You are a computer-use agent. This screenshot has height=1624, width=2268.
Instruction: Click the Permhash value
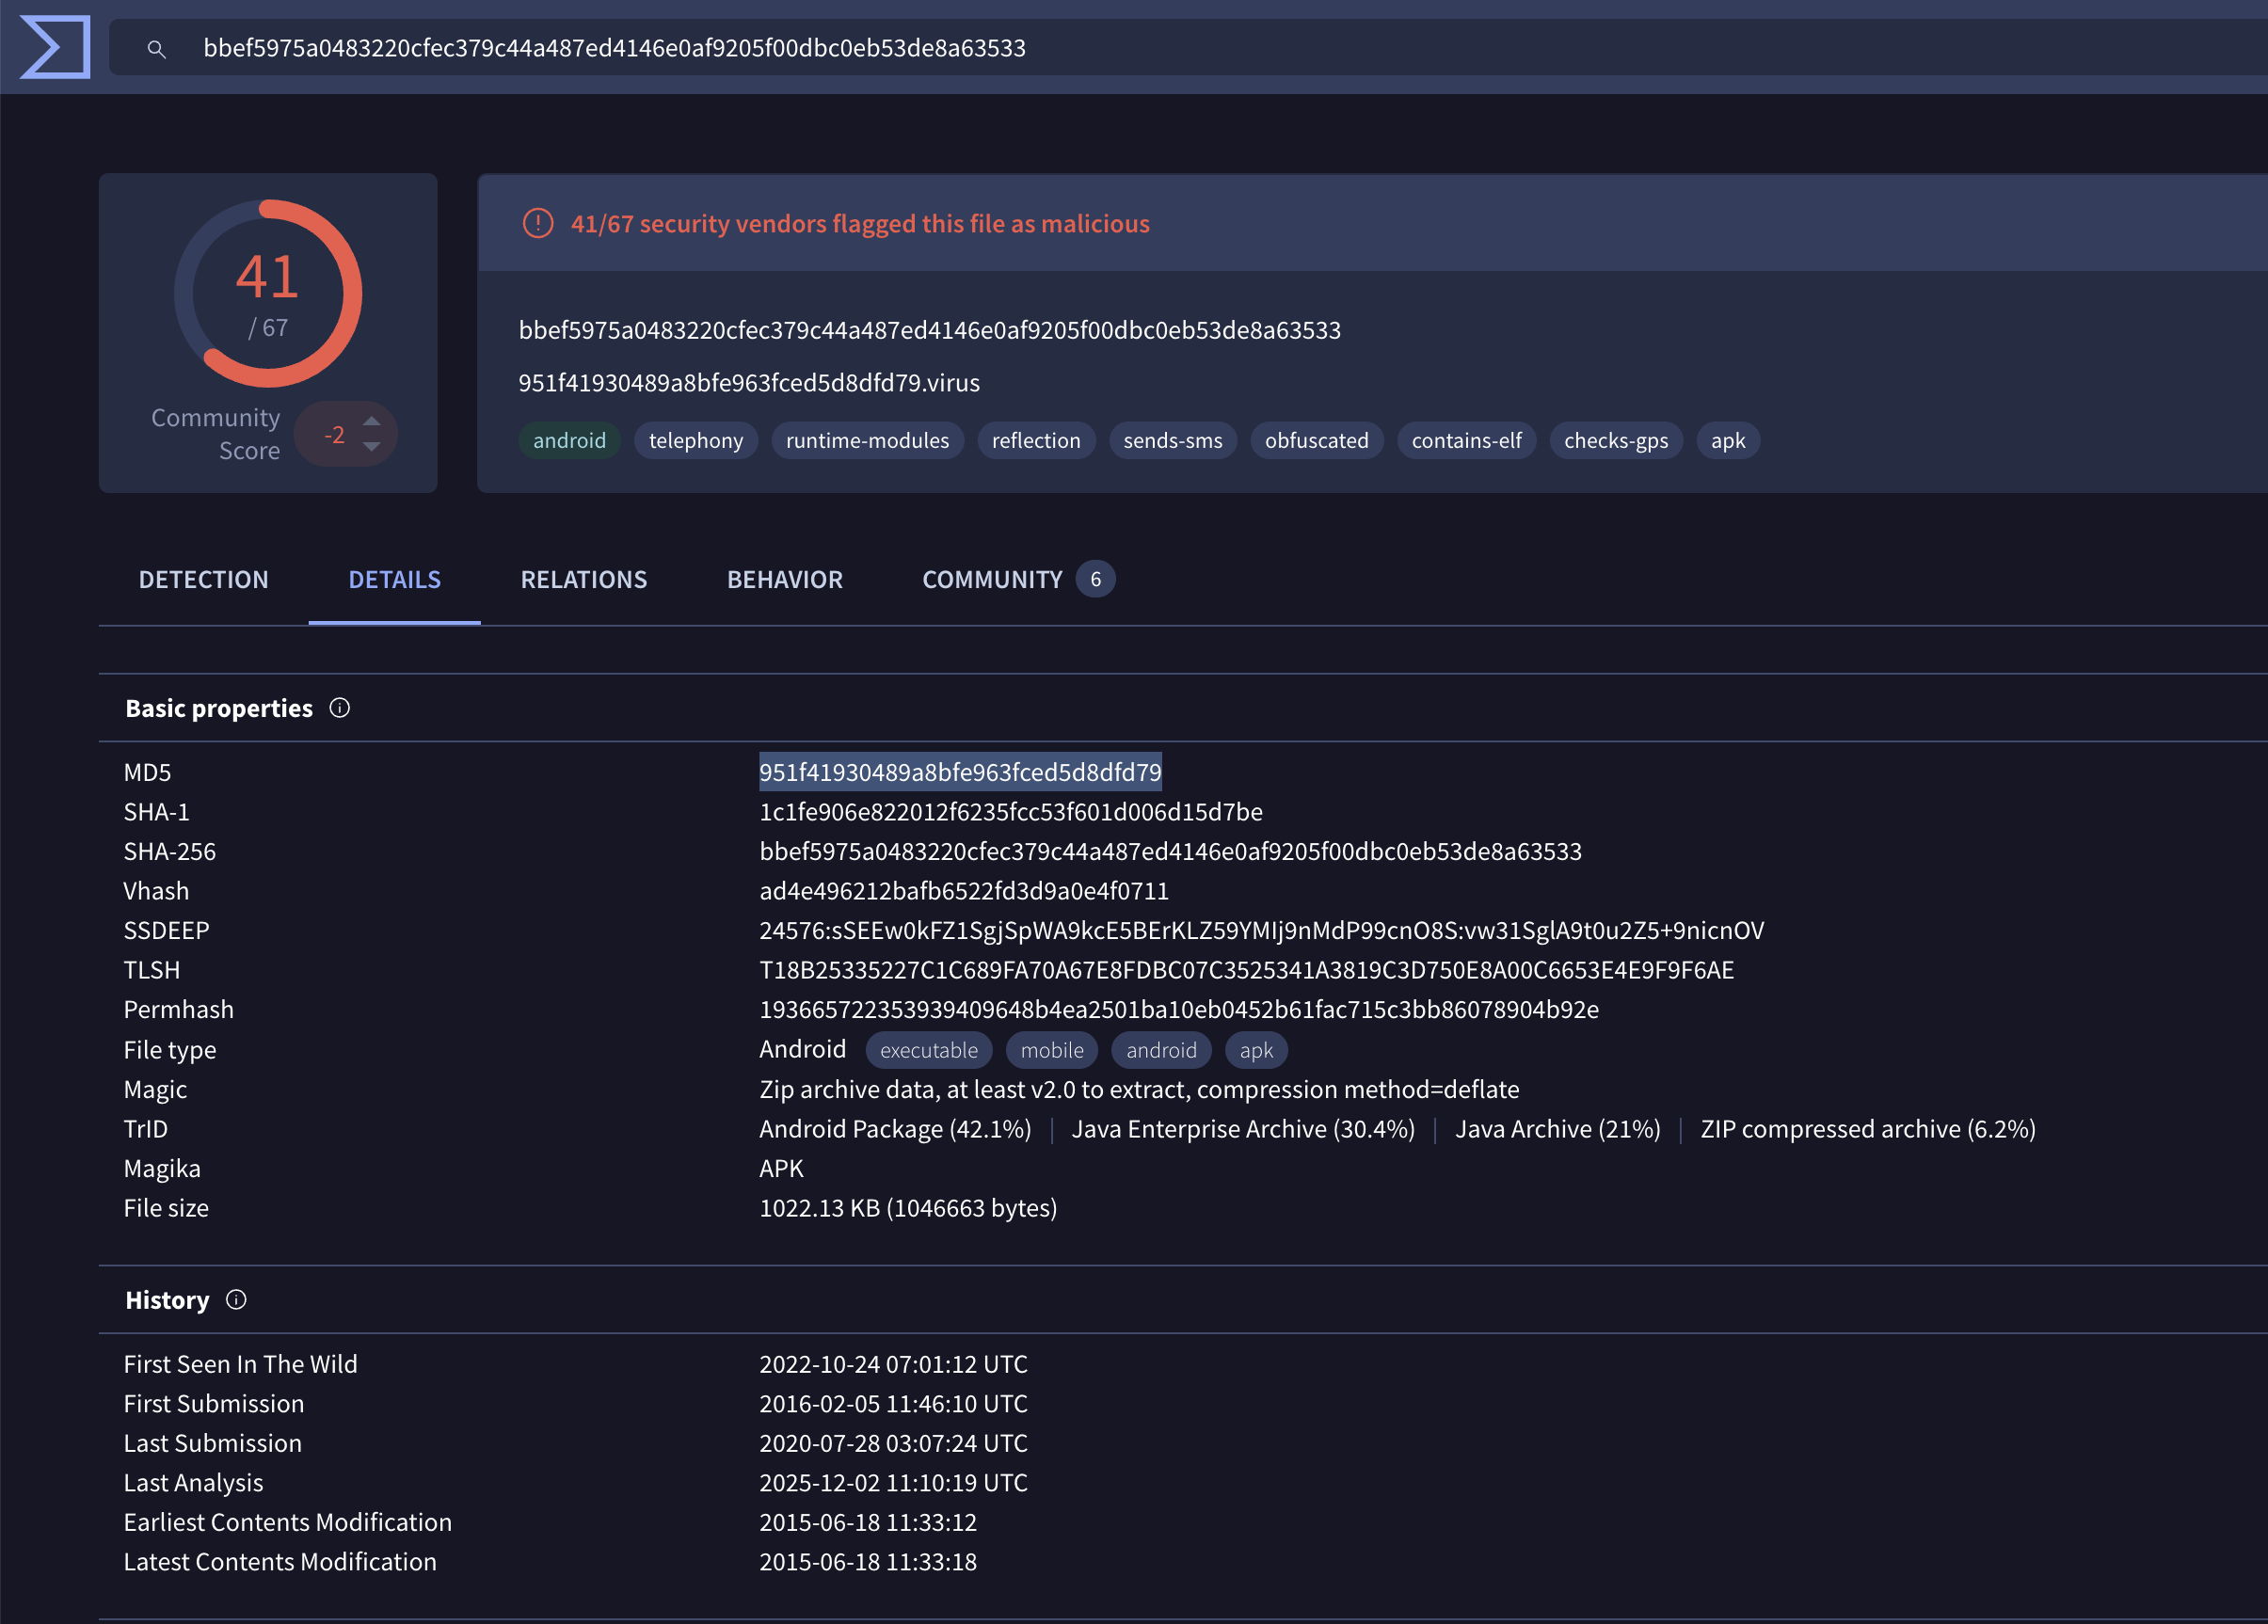(x=1179, y=1009)
